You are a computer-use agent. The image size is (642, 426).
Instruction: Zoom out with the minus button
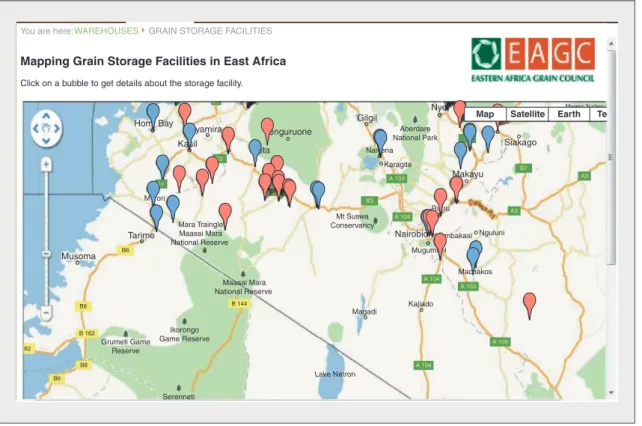(x=46, y=314)
